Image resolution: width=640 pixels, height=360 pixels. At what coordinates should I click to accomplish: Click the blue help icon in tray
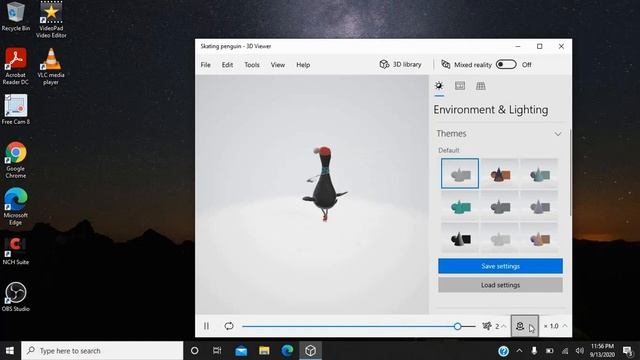pyautogui.click(x=504, y=351)
